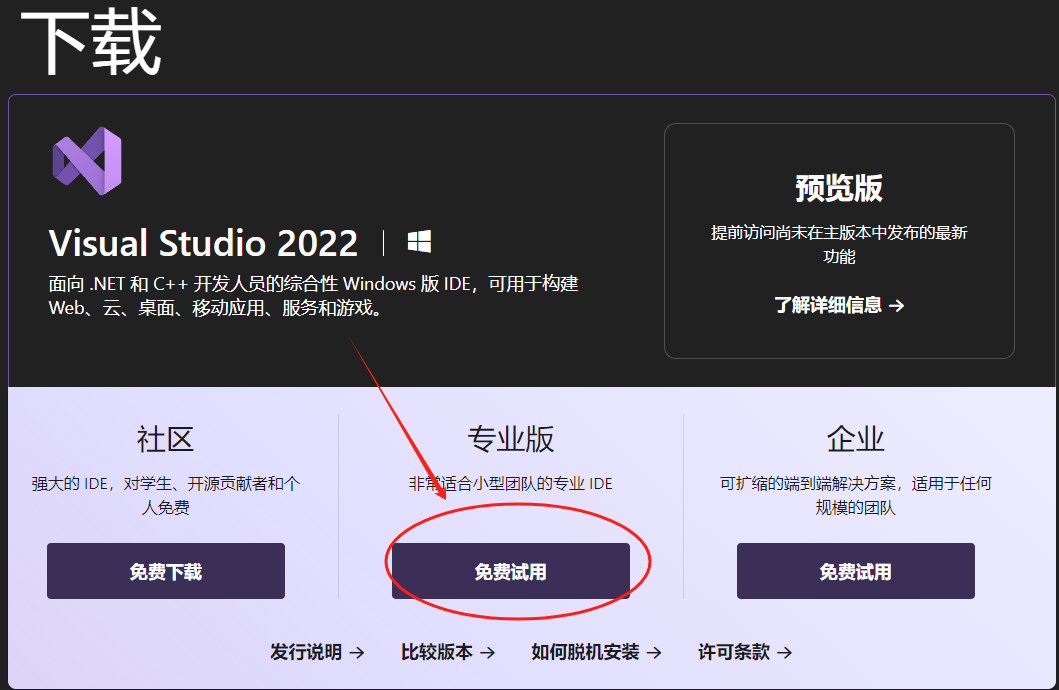This screenshot has width=1059, height=690.
Task: Click 免费下载 button under 社区
Action: click(165, 571)
